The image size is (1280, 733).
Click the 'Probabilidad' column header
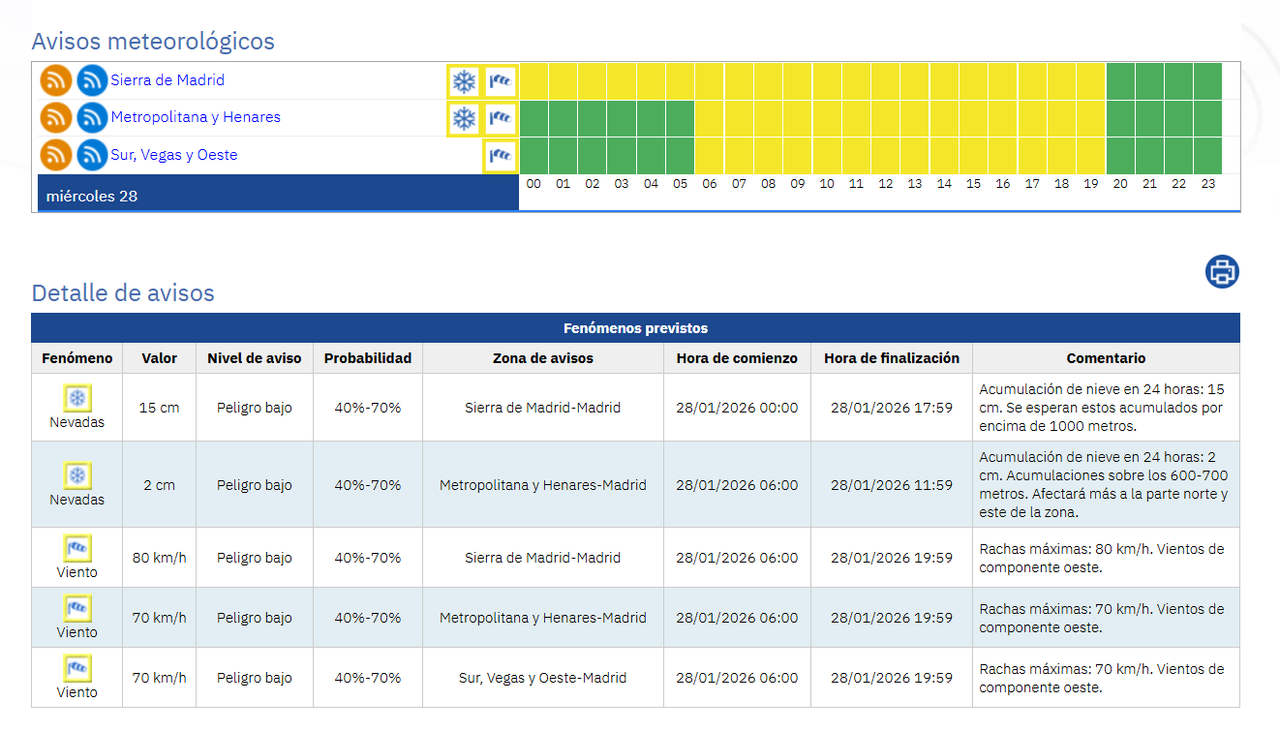coord(368,358)
